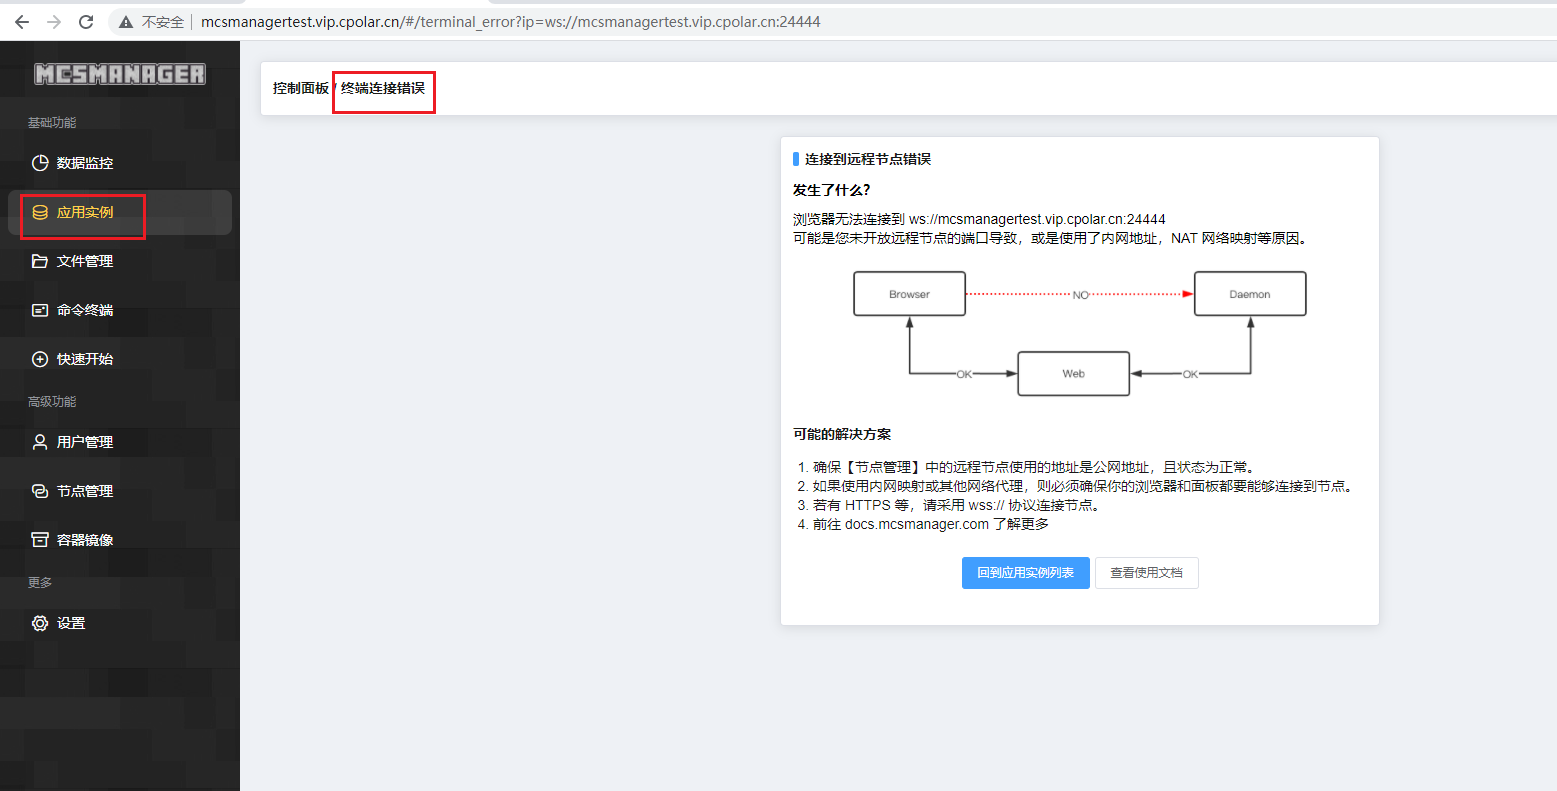Click the browser forward arrow
The width and height of the screenshot is (1557, 791).
(54, 21)
